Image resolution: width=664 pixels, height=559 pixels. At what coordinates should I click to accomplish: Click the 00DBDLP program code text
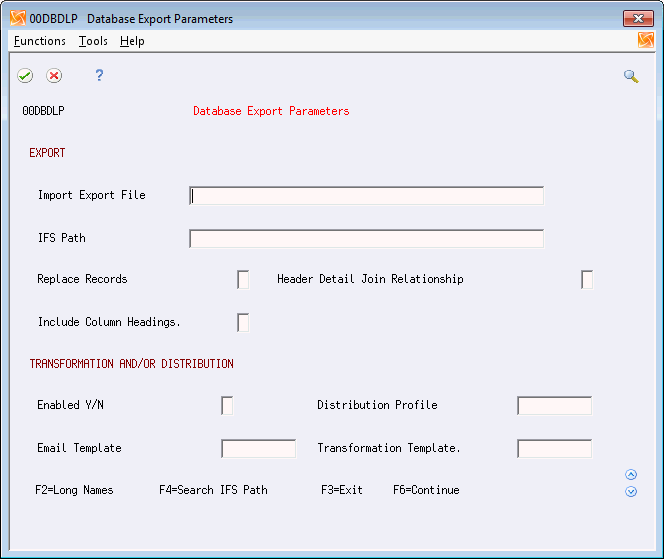pos(43,111)
